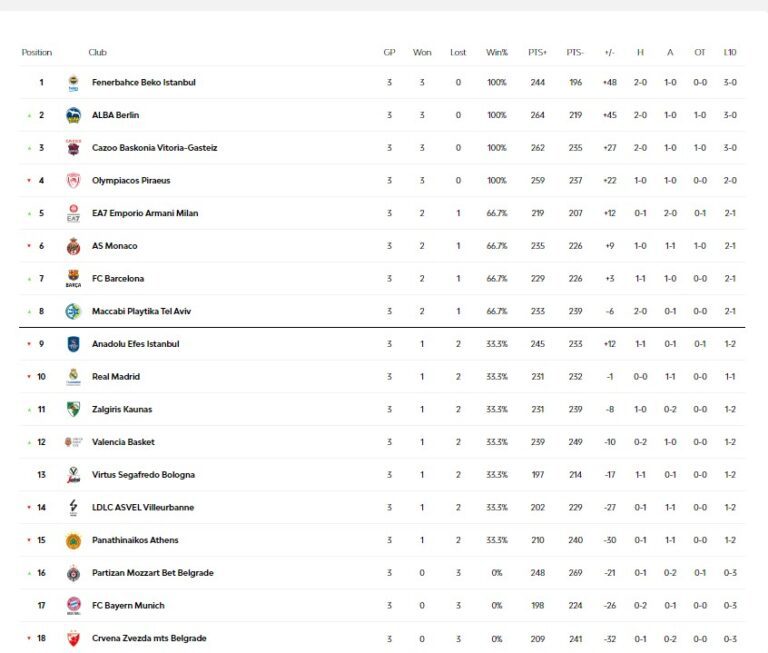The width and height of the screenshot is (768, 653).
Task: Open Cazoo Baskonia Vitoria-Gasteiz team link
Action: pyautogui.click(x=154, y=148)
